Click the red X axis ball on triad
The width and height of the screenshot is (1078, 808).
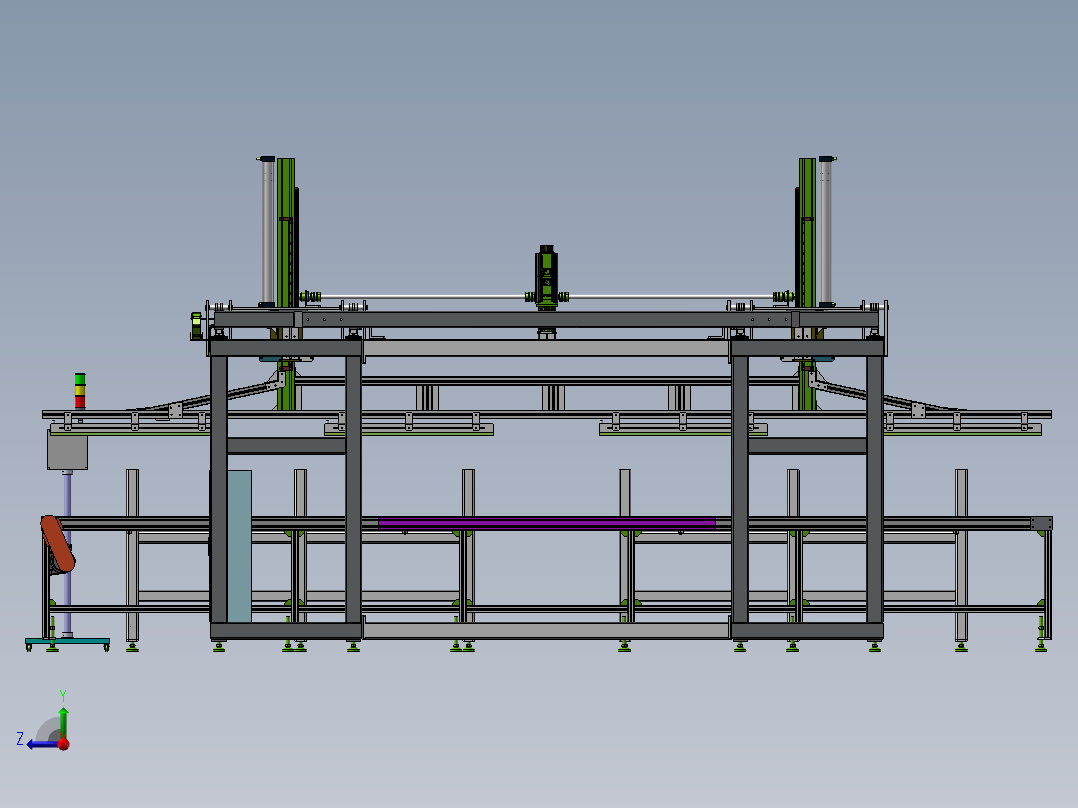pyautogui.click(x=64, y=744)
